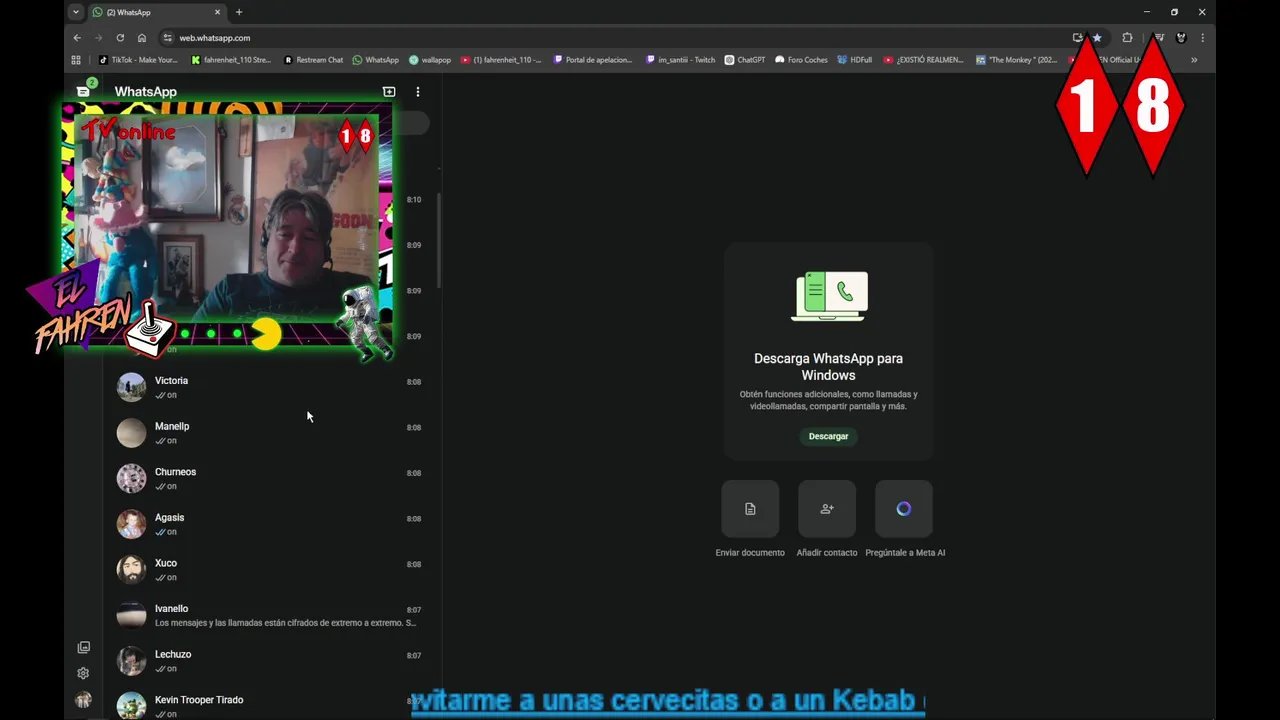This screenshot has width=1280, height=720.
Task: Open the chat with Xuco
Action: [x=270, y=570]
